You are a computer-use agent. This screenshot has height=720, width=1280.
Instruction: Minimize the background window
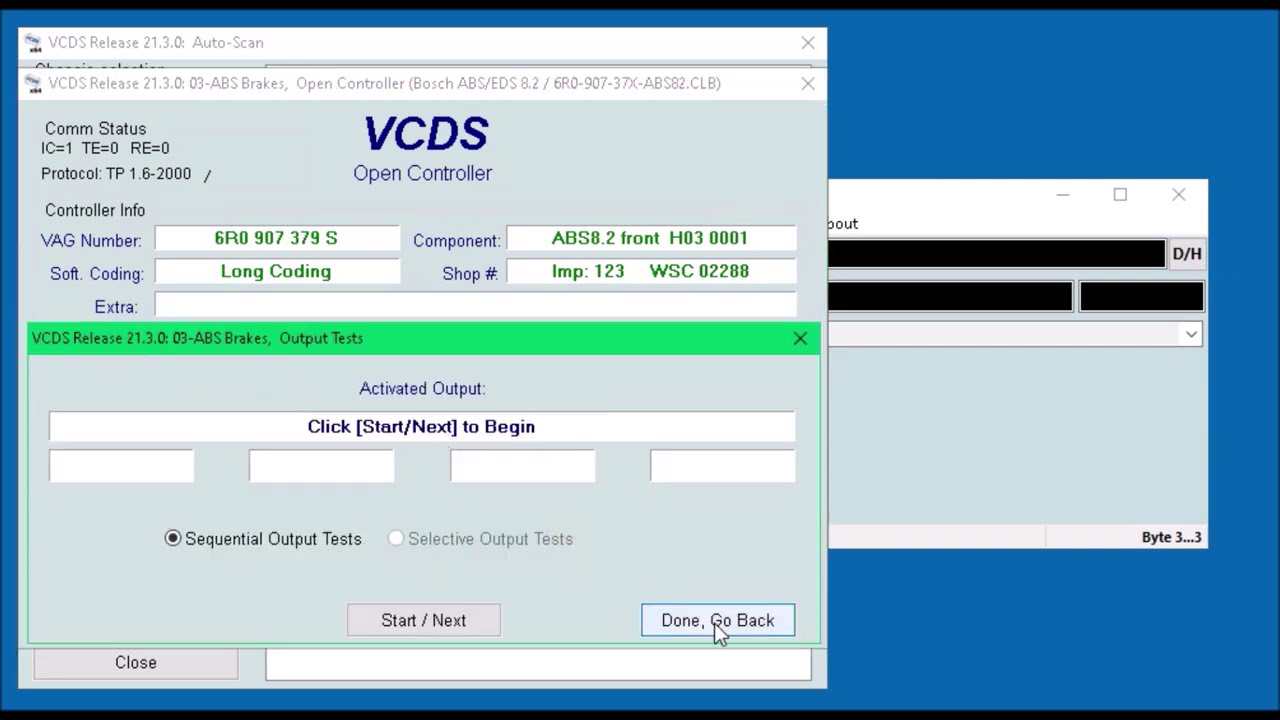(1062, 195)
